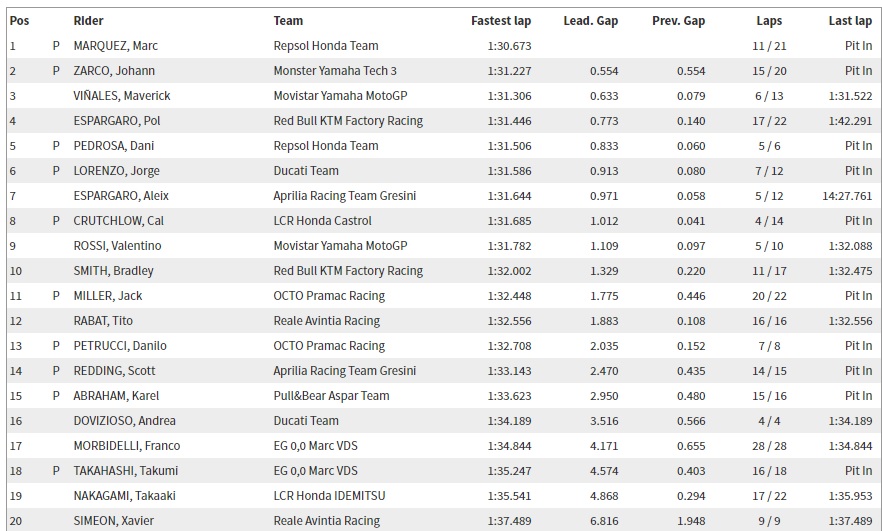
Task: Select Movistar Yamaha MotoGP team for VIÑALES
Action: point(340,96)
